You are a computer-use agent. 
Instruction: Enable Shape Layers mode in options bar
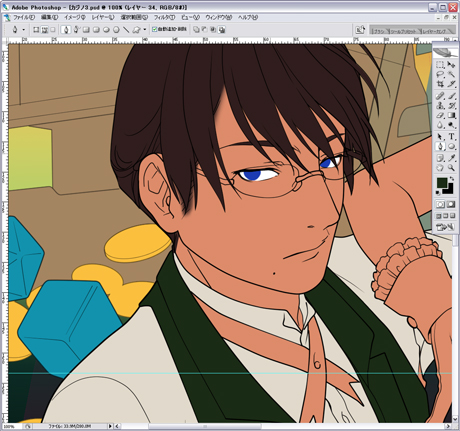tap(36, 30)
